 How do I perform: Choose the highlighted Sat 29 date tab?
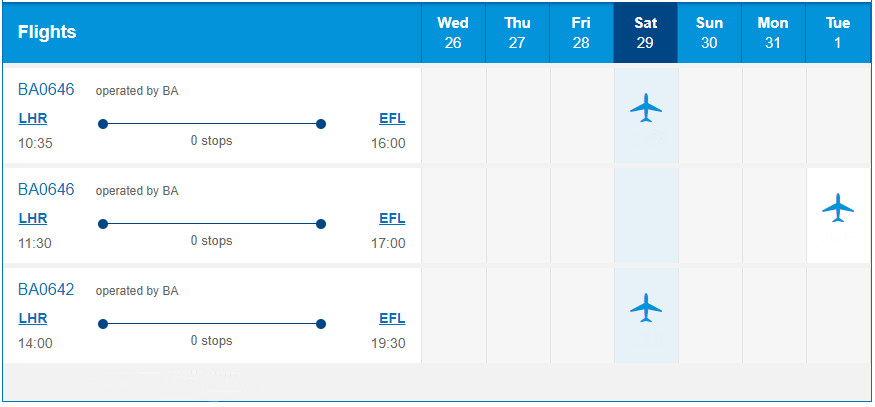tap(645, 33)
